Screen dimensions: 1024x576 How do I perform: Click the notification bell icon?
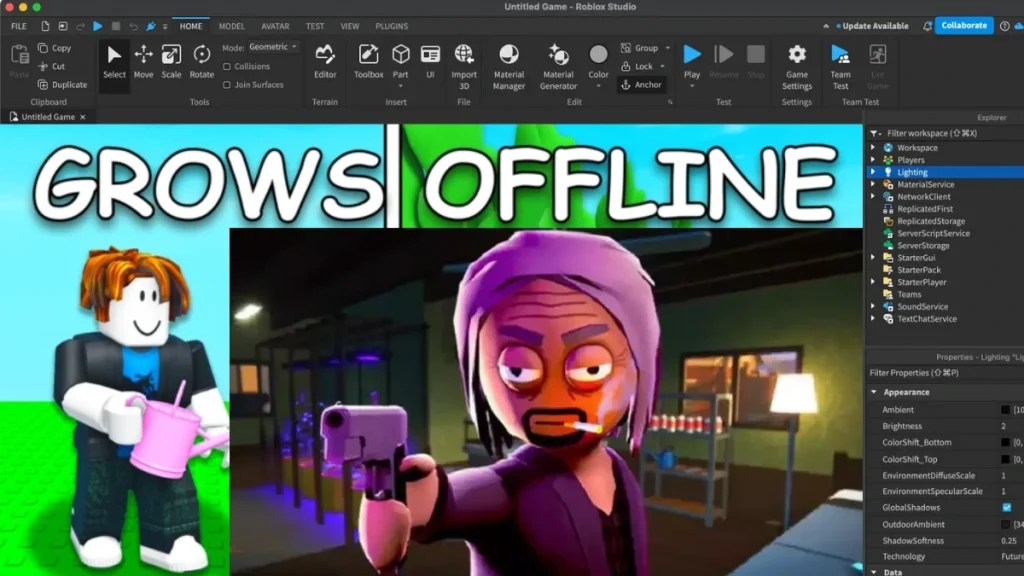[927, 26]
